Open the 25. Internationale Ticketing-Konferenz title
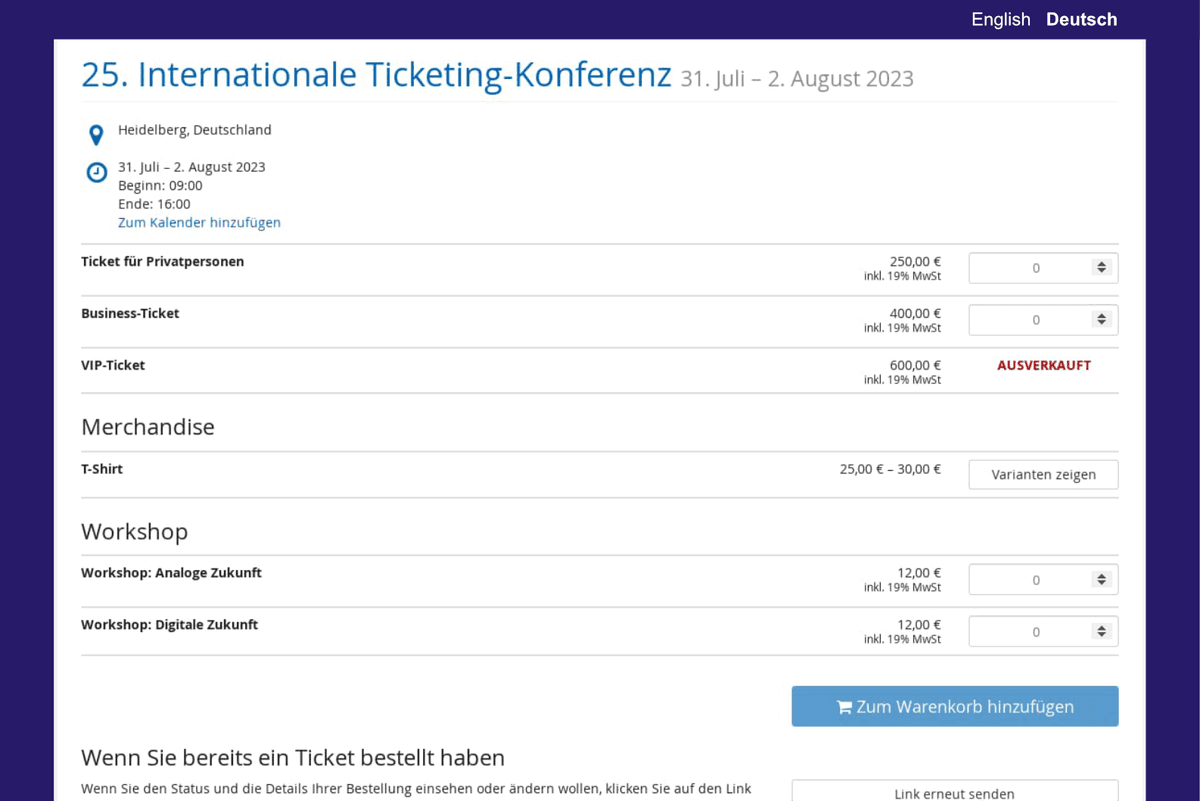1200x801 pixels. click(376, 75)
